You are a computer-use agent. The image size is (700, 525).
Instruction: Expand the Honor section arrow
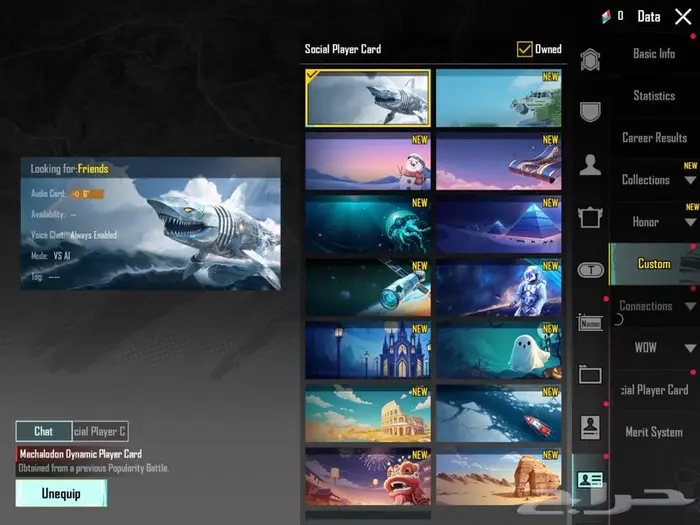click(x=690, y=222)
